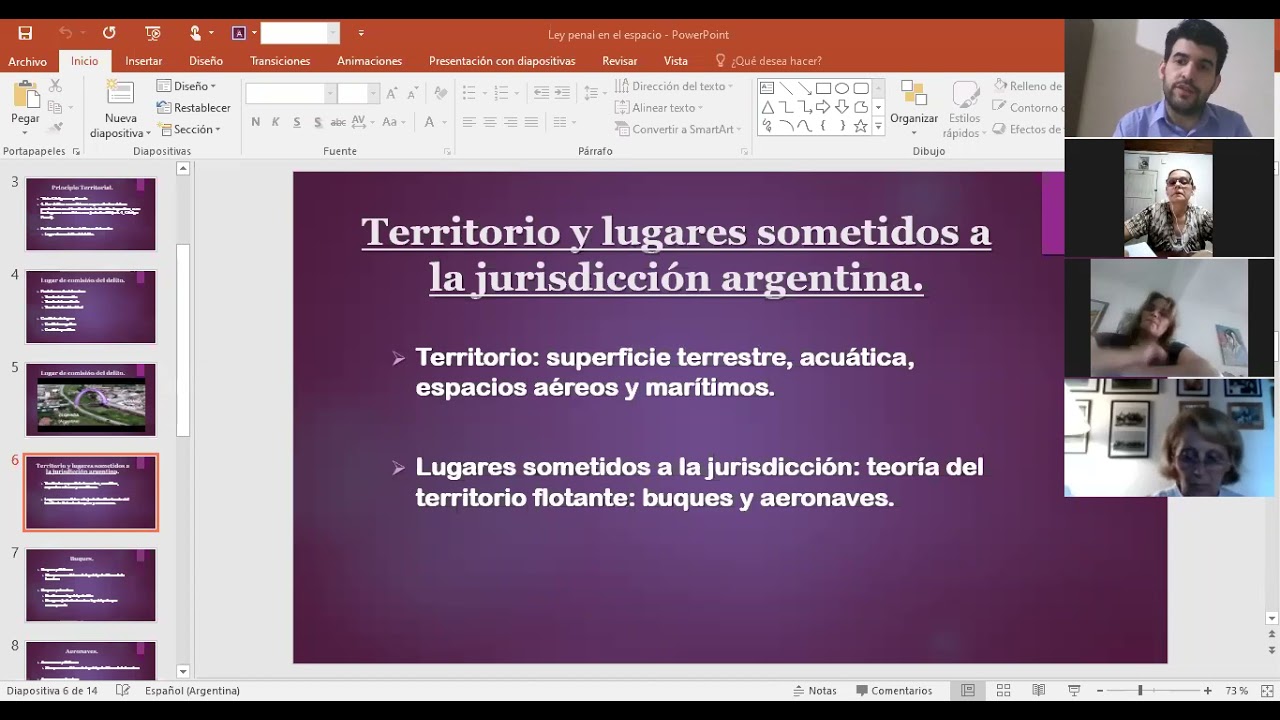
Task: Expand the Sección dropdown
Action: pos(188,129)
